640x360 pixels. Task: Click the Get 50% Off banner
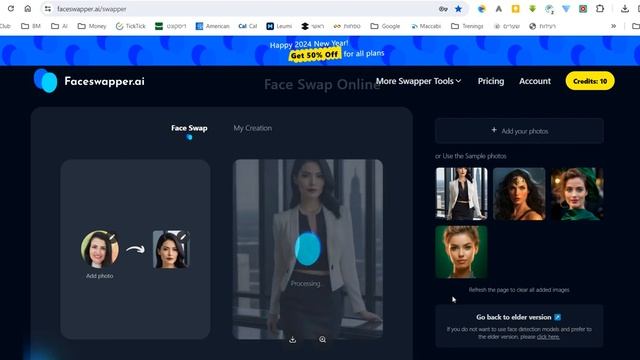[x=314, y=55]
